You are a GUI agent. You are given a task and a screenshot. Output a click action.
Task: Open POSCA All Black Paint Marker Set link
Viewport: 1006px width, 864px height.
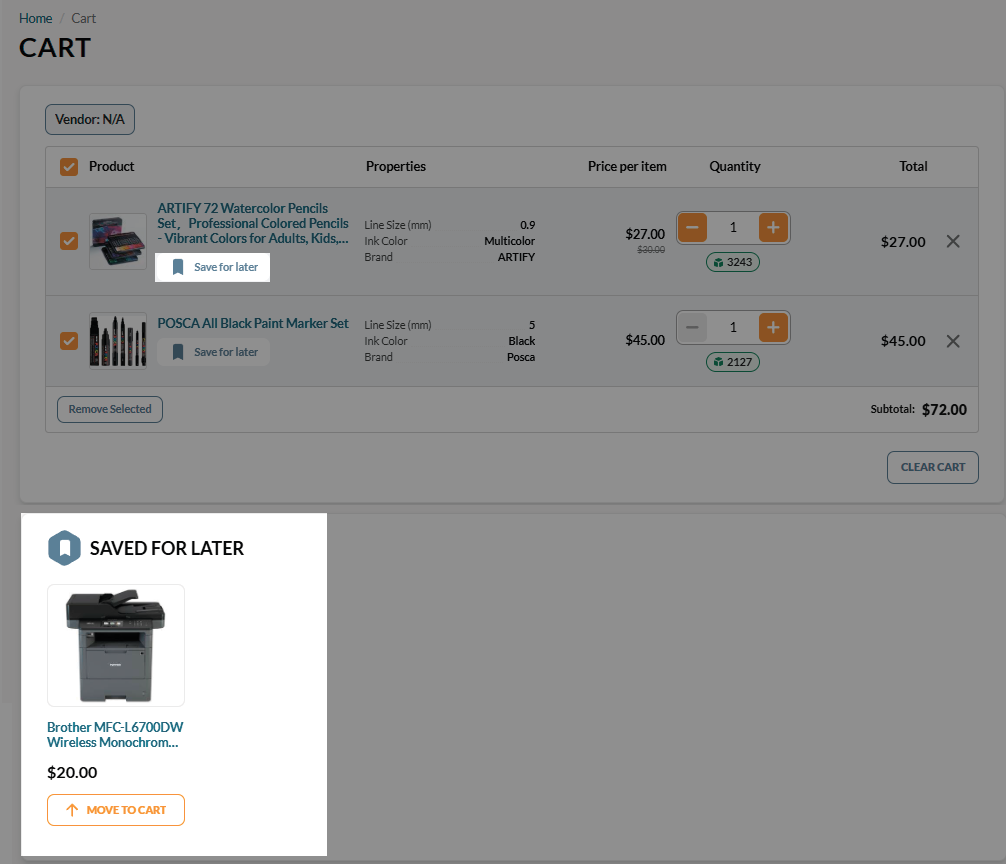click(253, 323)
